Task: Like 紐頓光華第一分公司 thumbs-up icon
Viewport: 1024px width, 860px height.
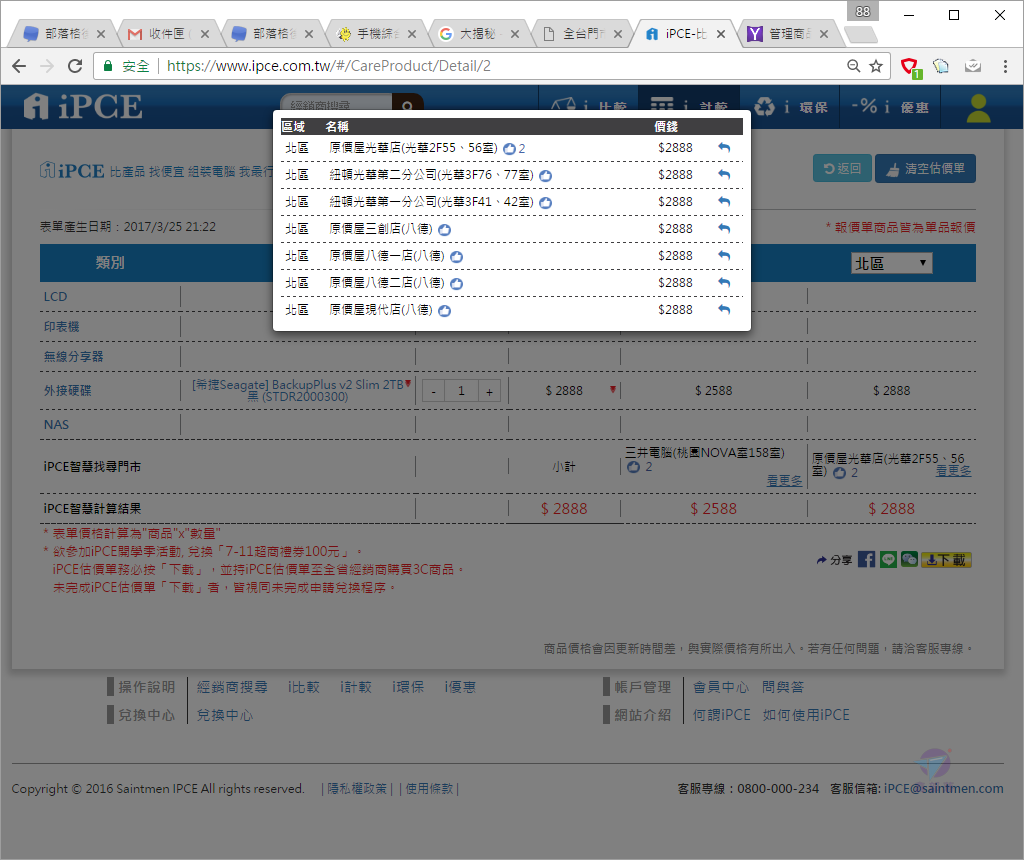Action: click(545, 202)
